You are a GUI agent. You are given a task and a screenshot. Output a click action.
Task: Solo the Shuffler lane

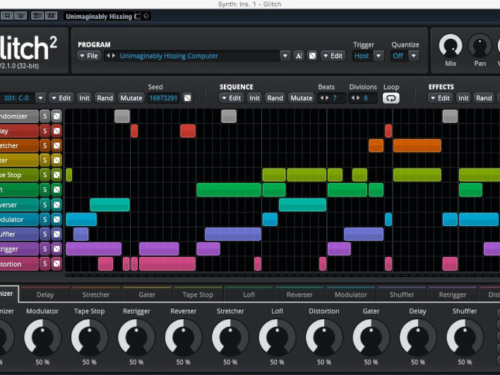pos(45,234)
